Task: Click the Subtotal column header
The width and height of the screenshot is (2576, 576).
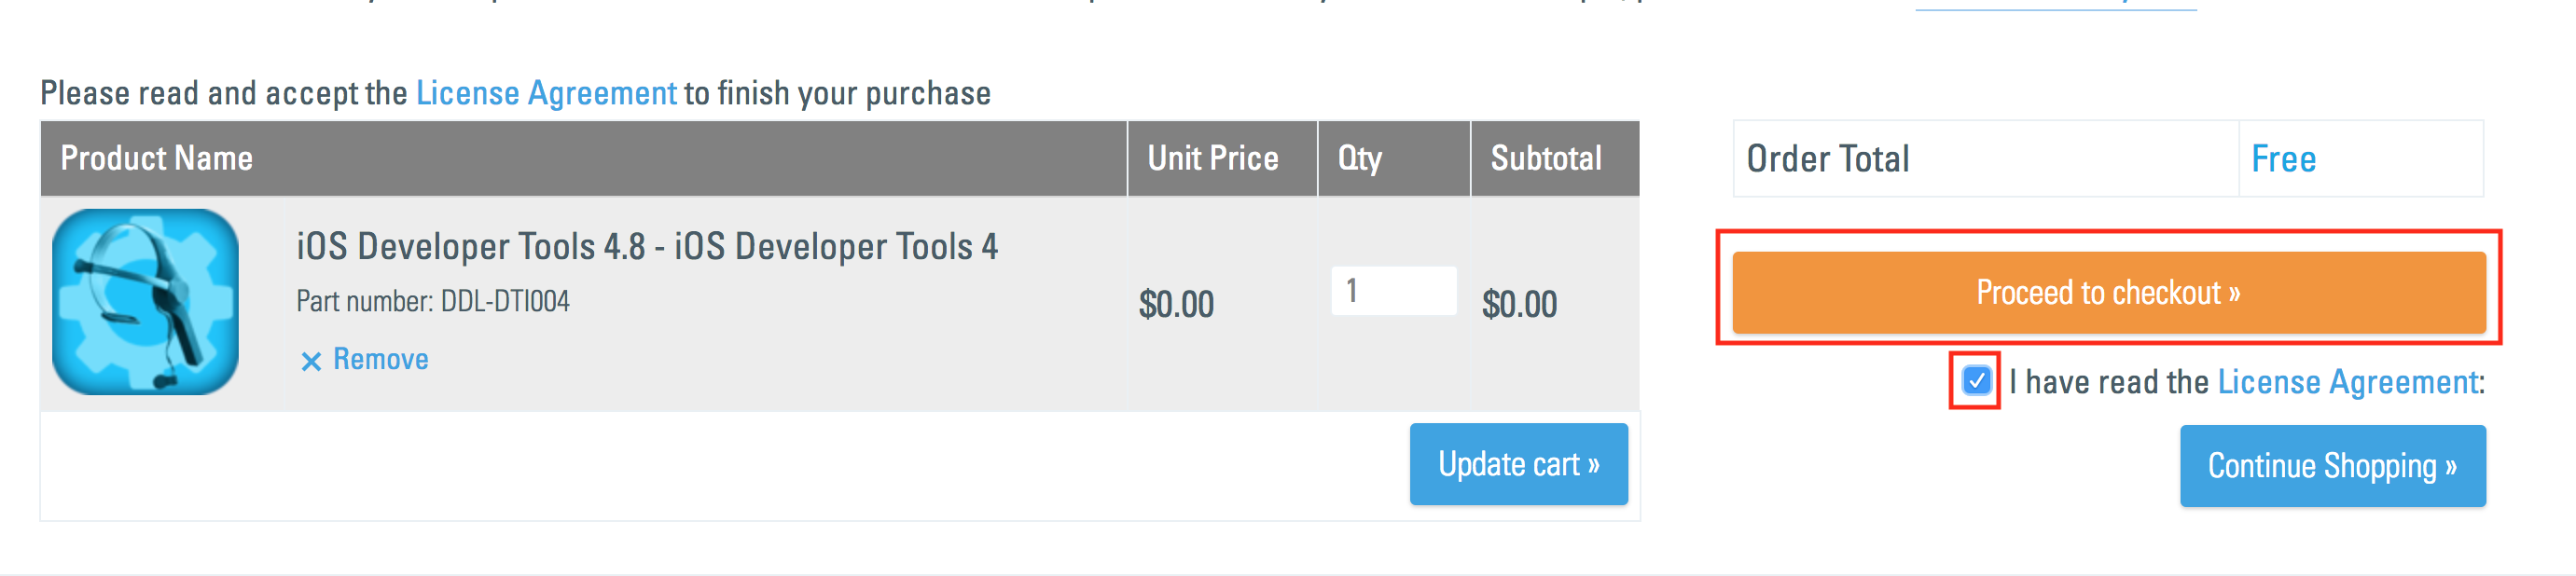Action: point(1546,158)
